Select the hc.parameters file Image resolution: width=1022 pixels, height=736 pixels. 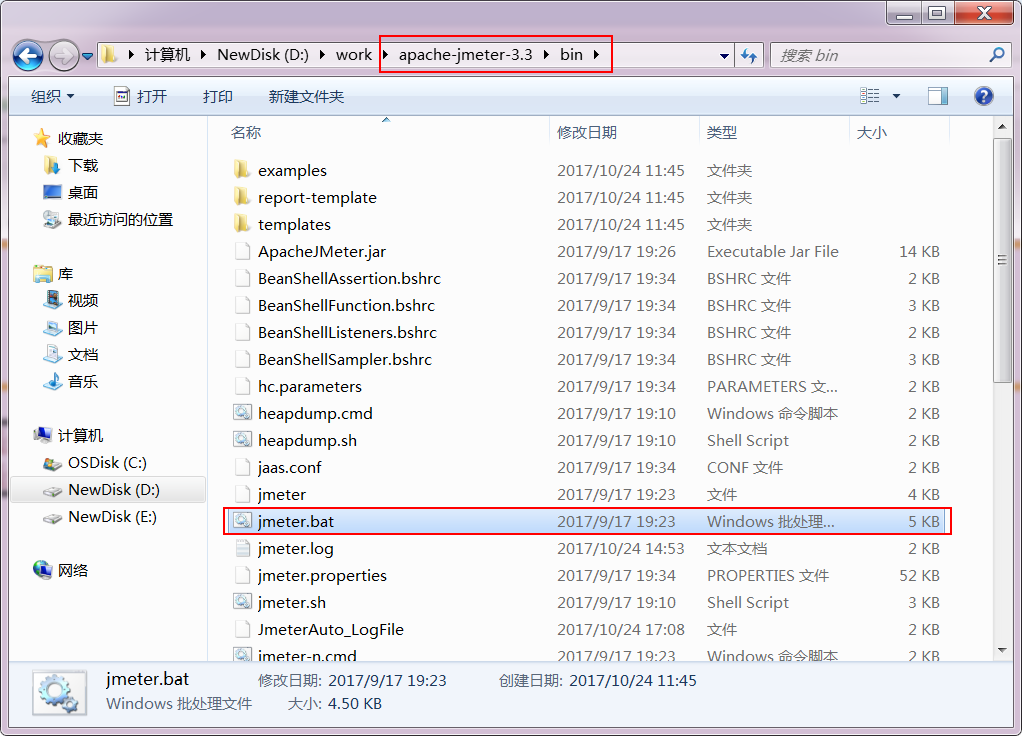tap(310, 387)
